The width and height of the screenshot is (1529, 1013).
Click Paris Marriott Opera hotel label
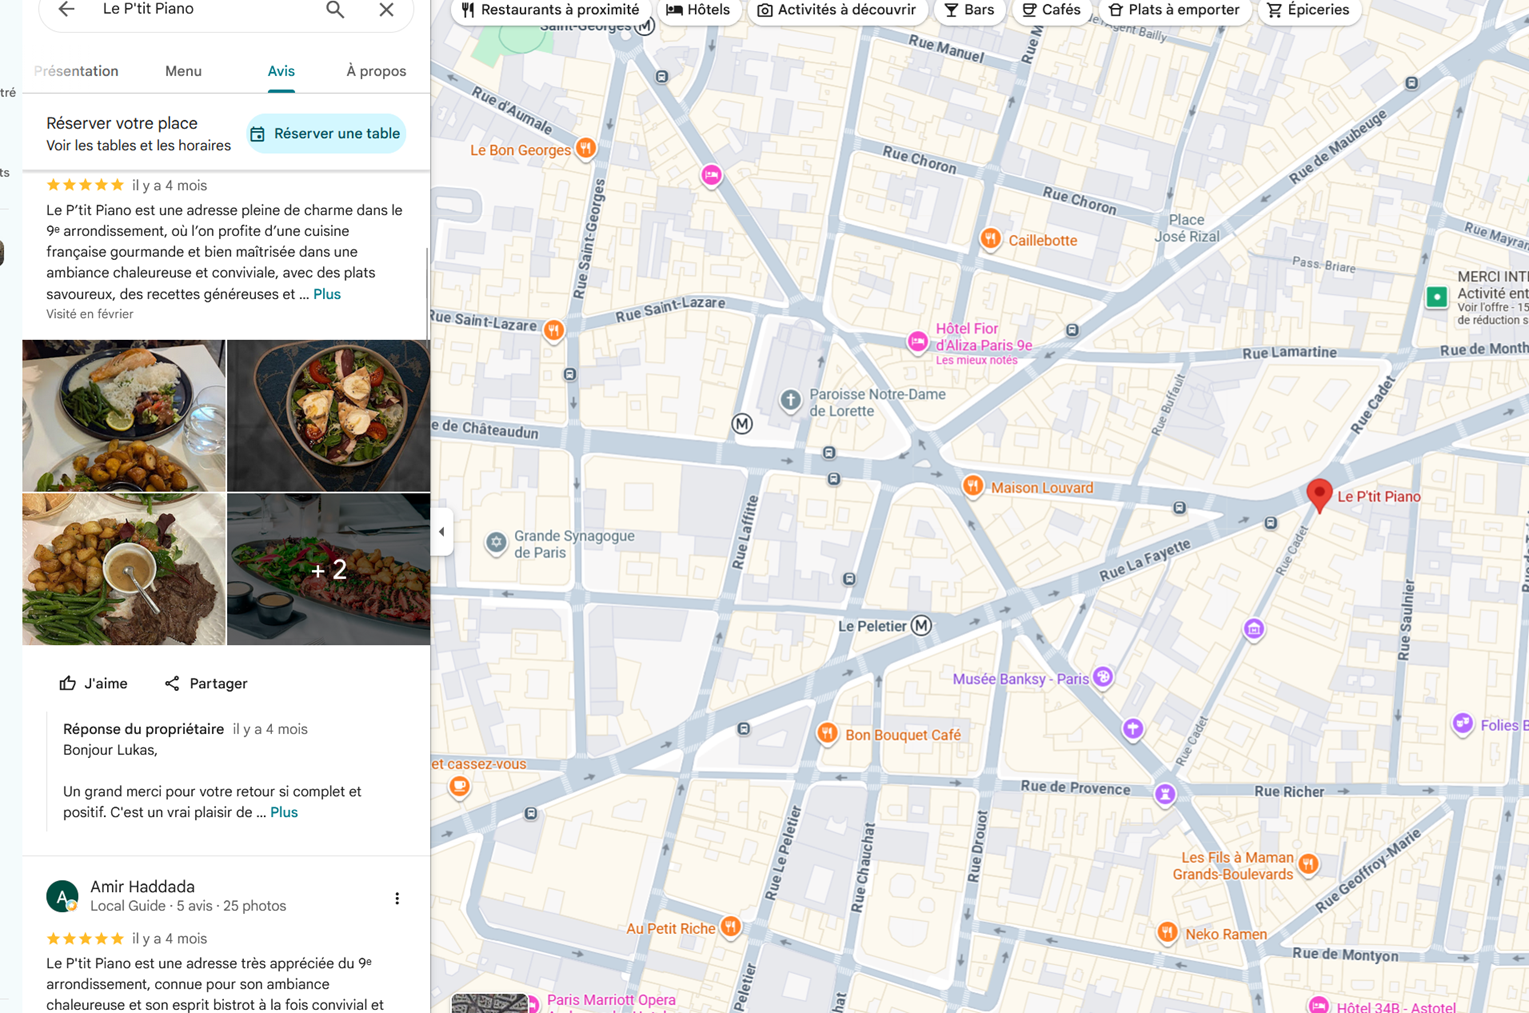[x=611, y=1001]
